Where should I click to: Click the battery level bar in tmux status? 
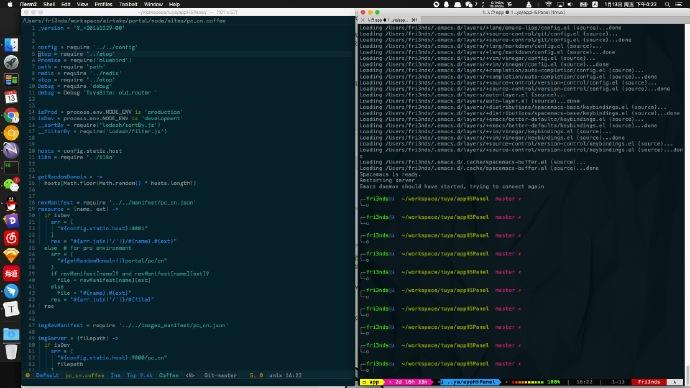[527, 382]
